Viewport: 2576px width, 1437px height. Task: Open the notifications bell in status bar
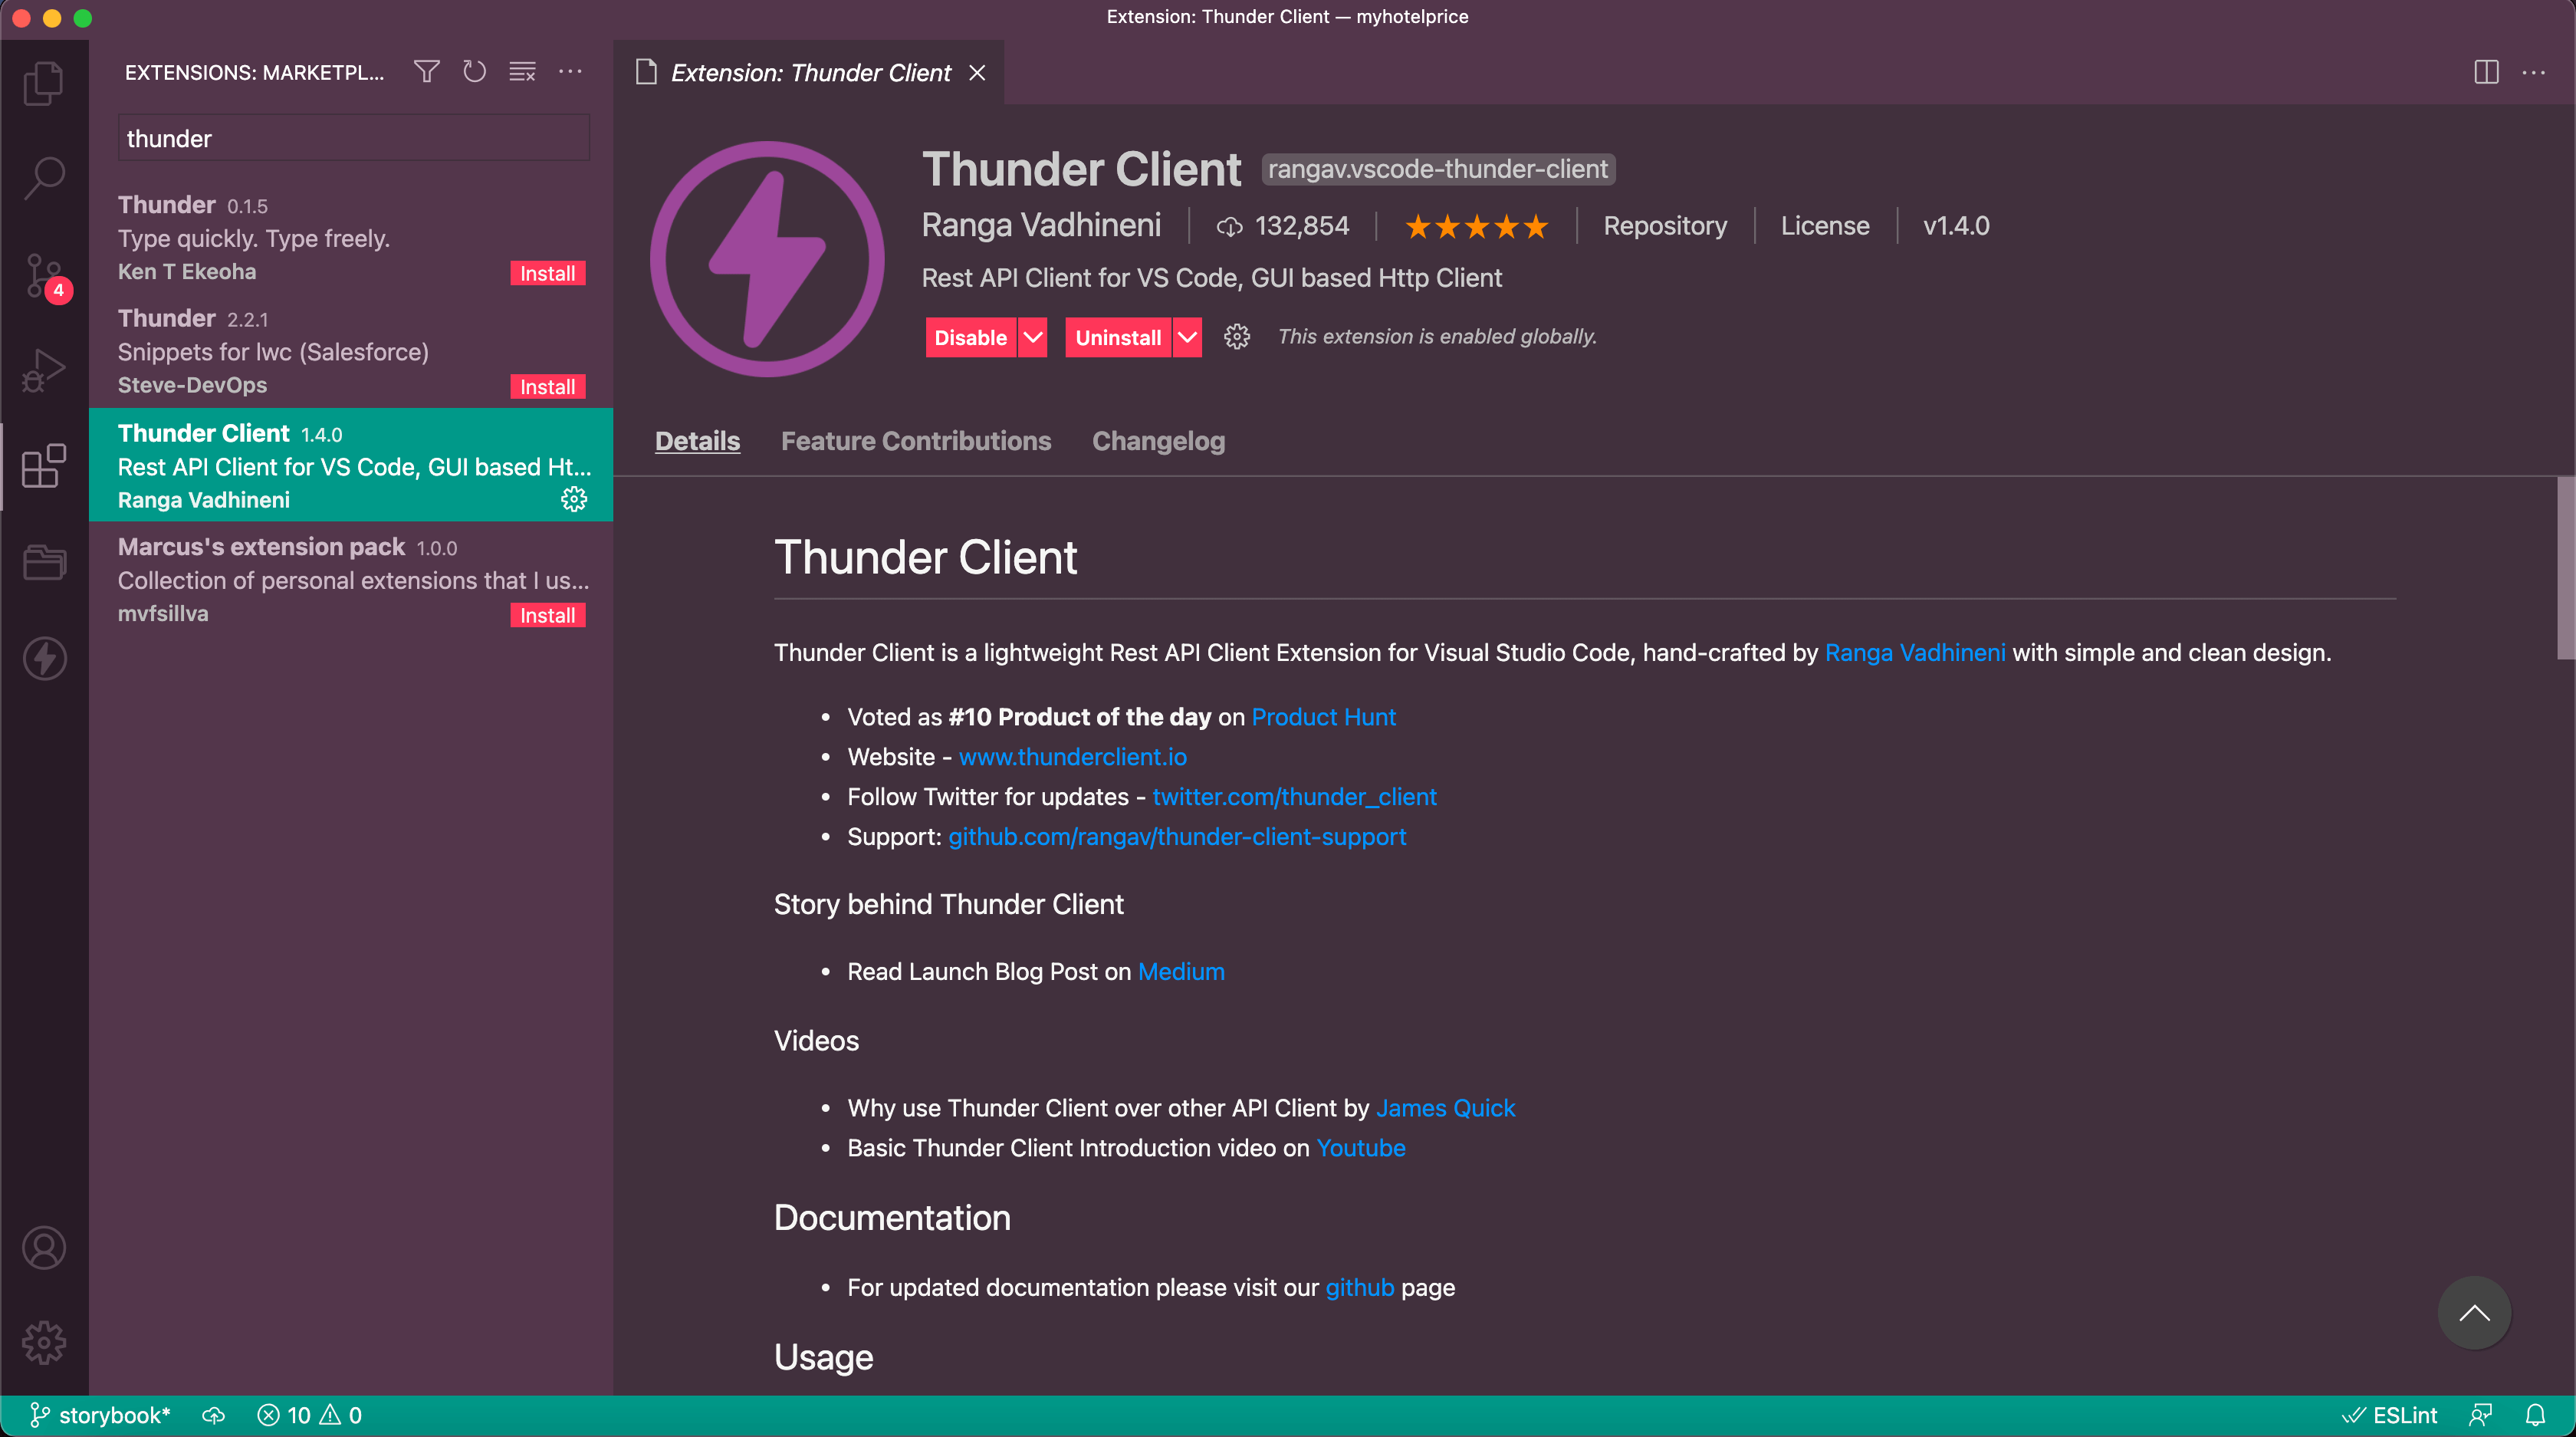point(2535,1415)
